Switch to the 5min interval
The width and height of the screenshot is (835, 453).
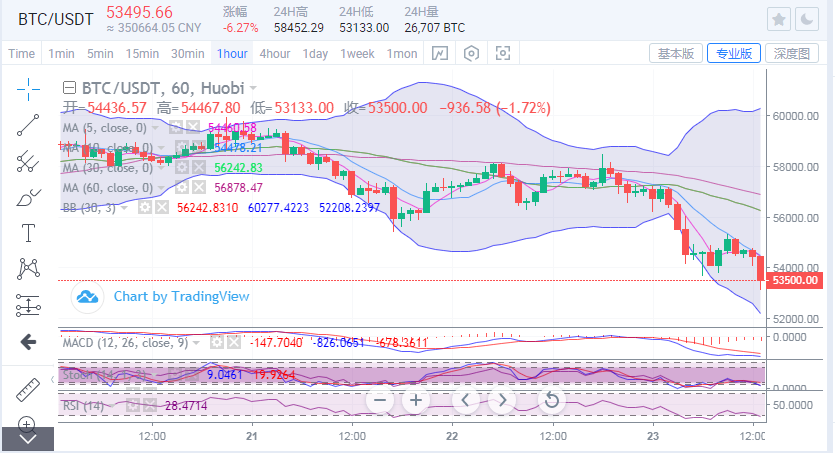pyautogui.click(x=100, y=54)
